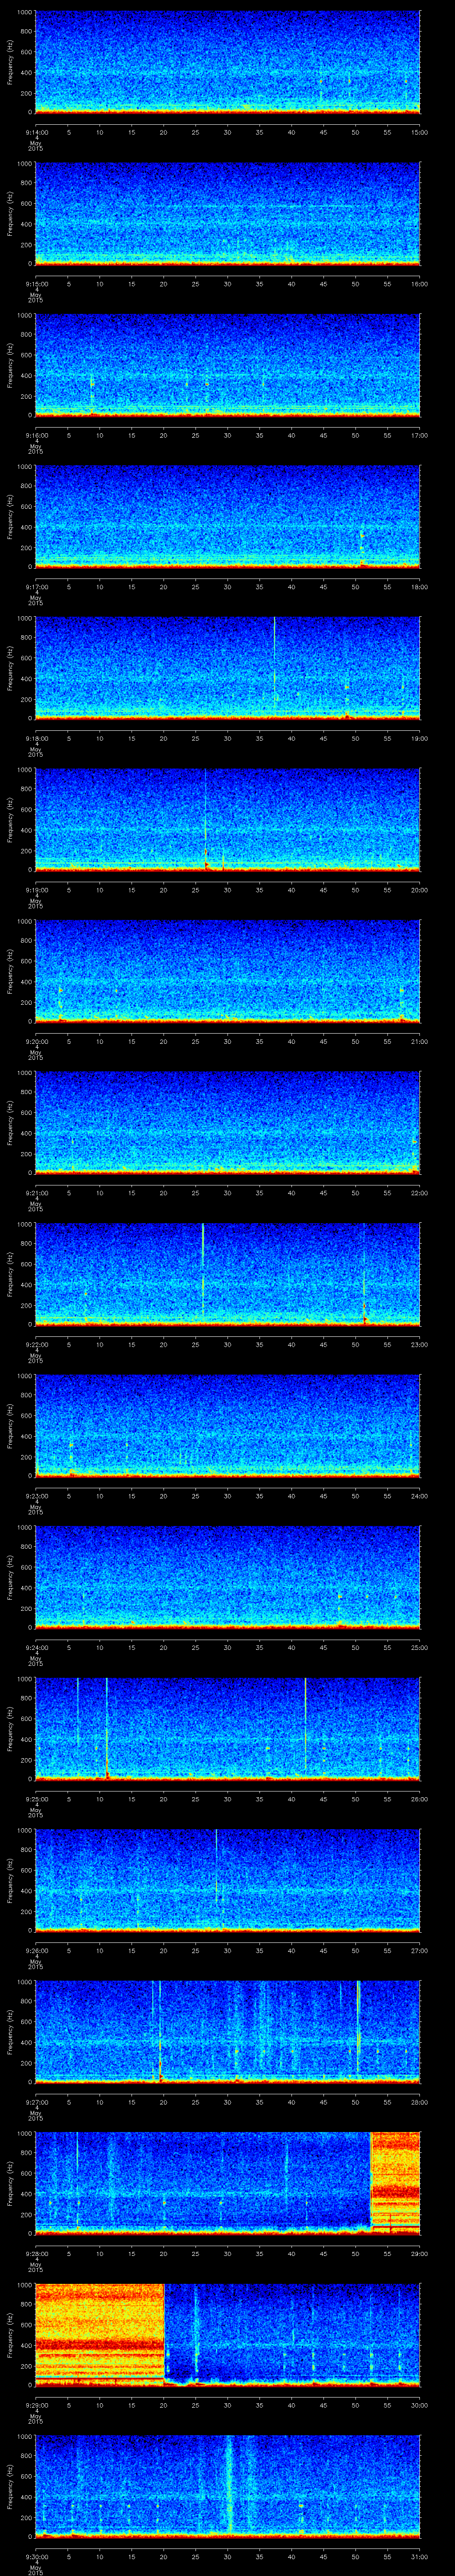Select the 26:00 end time label
Screen dimensions: 455x2576
[420, 1799]
